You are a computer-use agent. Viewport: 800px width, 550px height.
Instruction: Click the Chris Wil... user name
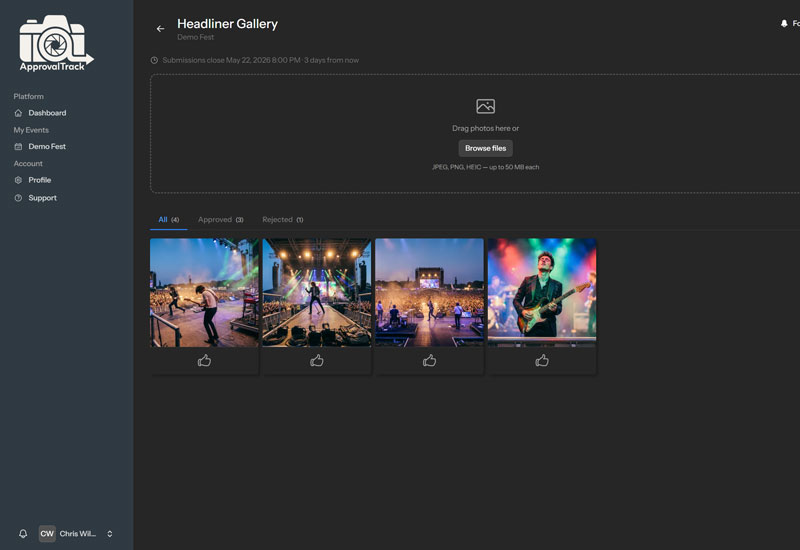pos(78,534)
